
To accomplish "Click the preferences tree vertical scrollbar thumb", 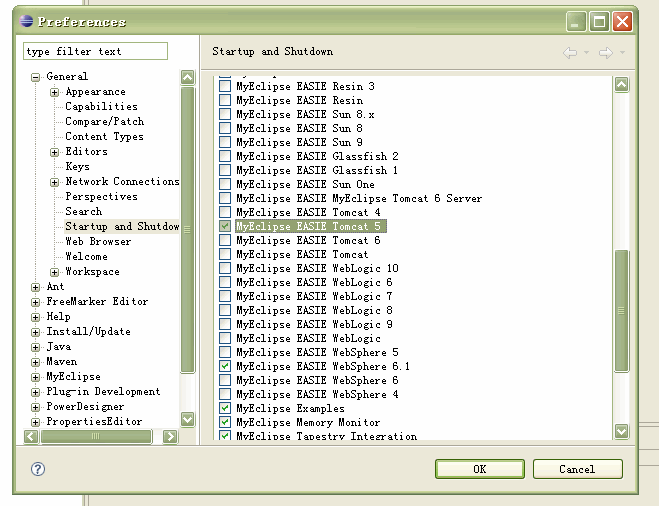I will [187, 229].
